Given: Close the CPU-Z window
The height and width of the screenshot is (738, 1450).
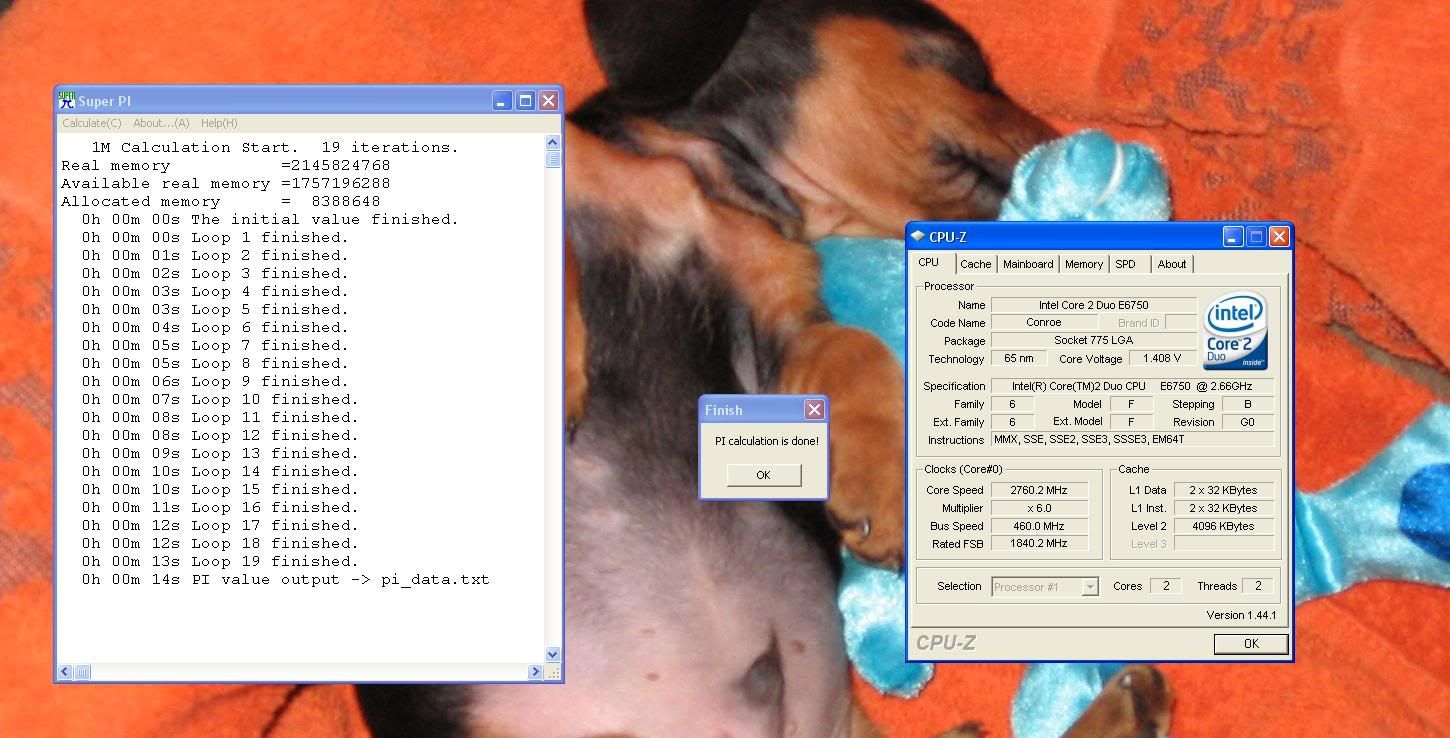Looking at the screenshot, I should pyautogui.click(x=1279, y=237).
